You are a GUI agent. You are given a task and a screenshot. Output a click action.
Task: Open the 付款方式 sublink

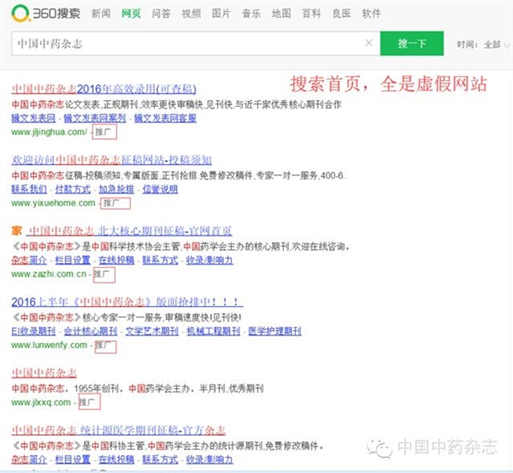tap(73, 189)
